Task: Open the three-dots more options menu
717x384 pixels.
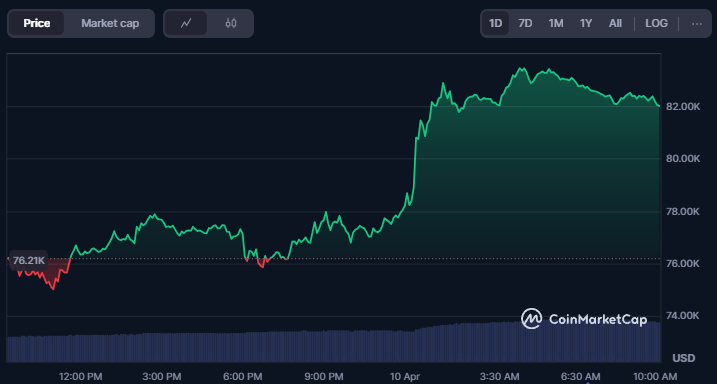Action: tap(696, 23)
